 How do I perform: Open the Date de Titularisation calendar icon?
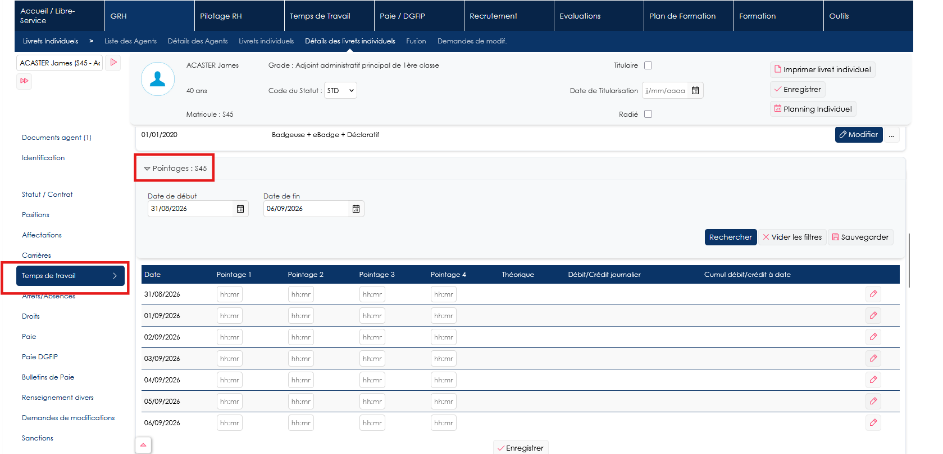[695, 91]
